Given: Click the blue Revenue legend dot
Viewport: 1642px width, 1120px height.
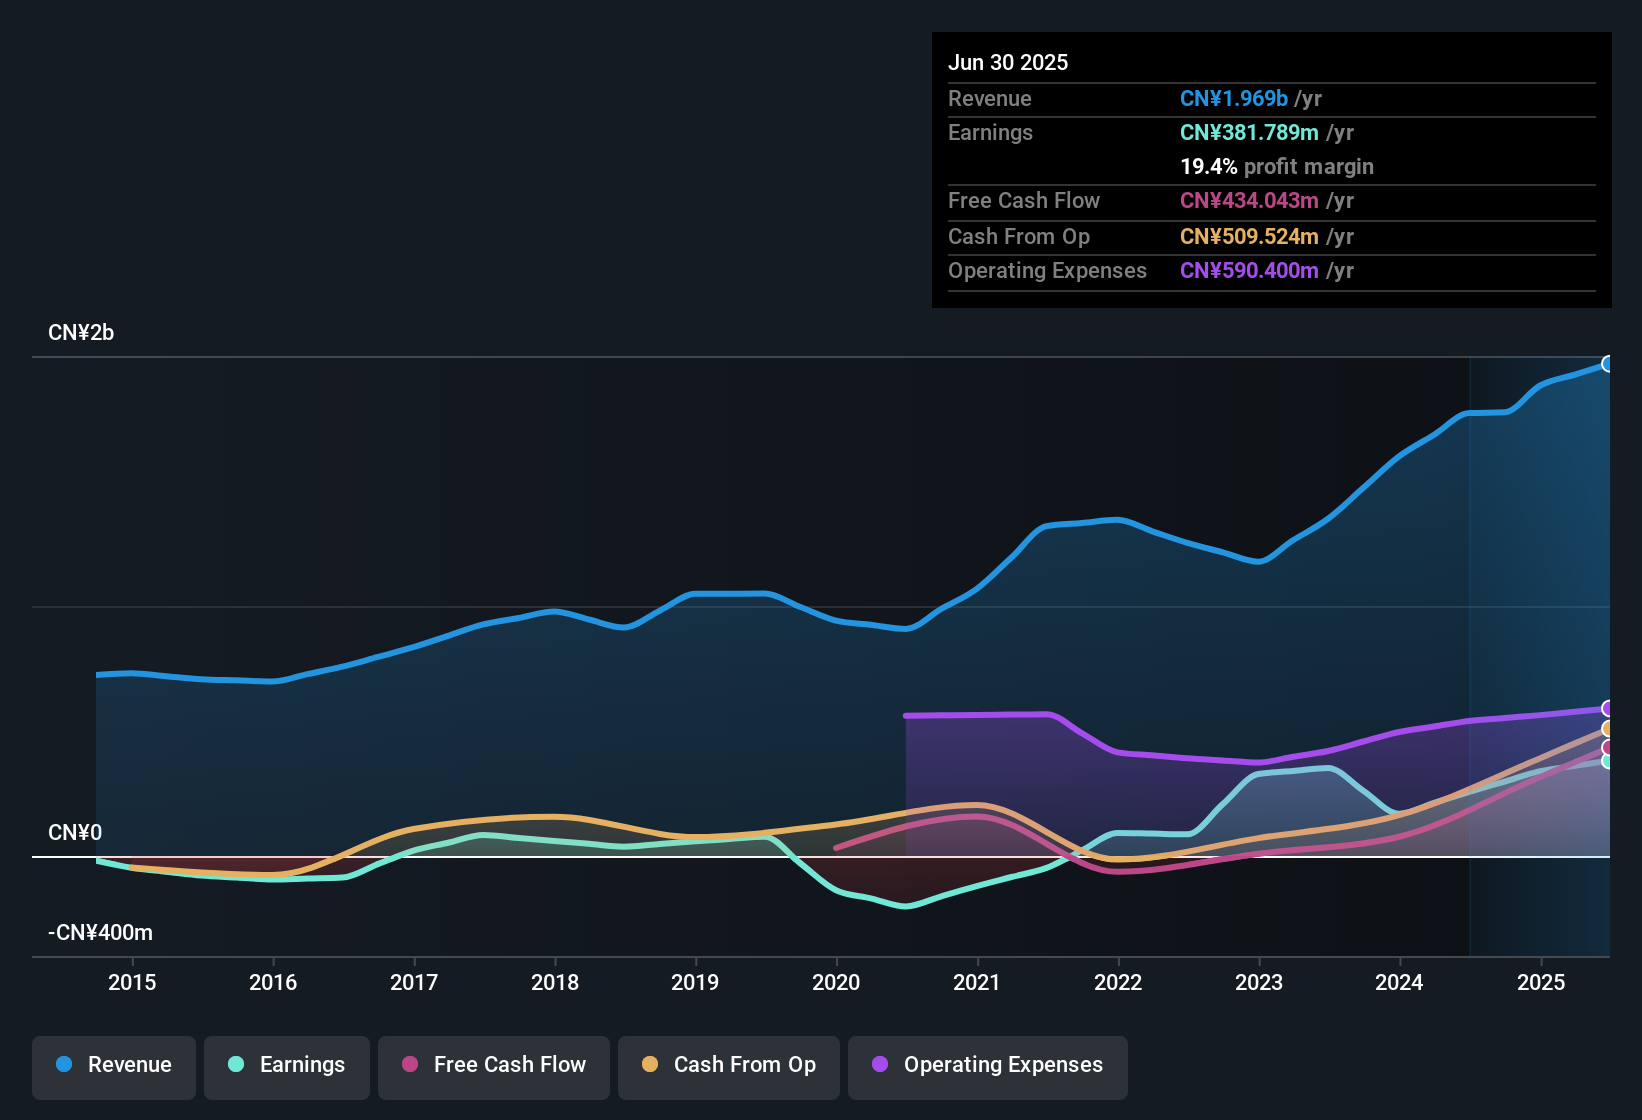Looking at the screenshot, I should pyautogui.click(x=63, y=1065).
